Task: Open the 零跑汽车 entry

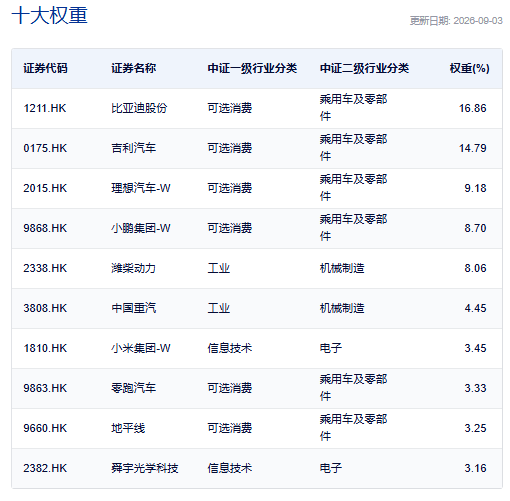Action: point(133,388)
